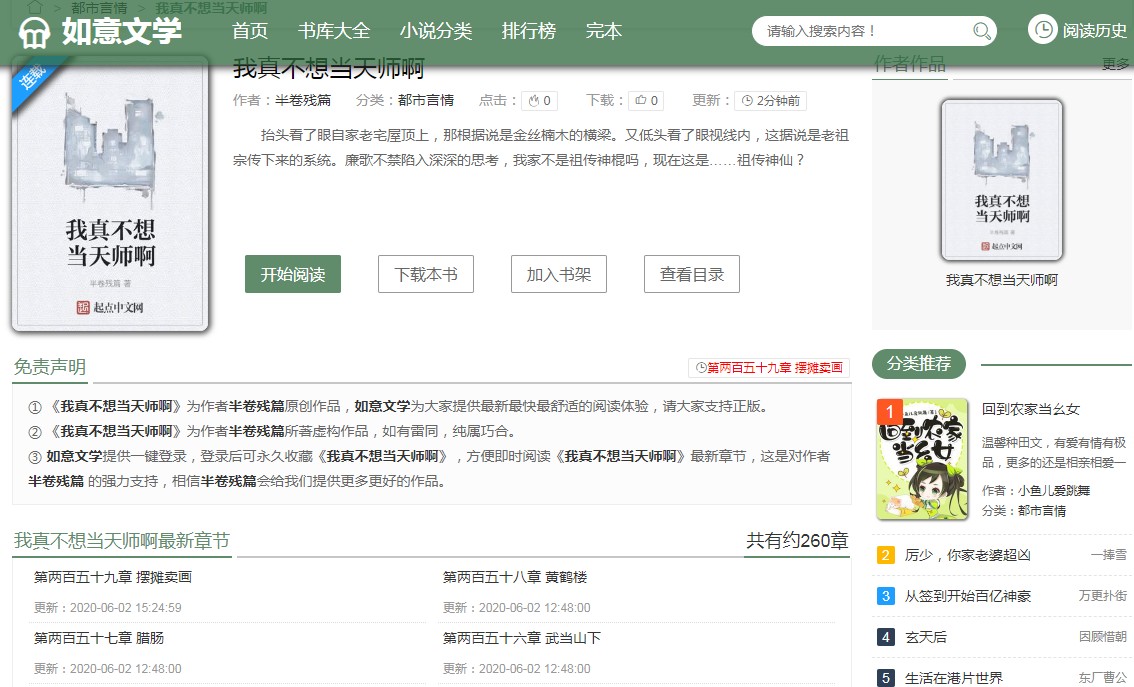Open 首页 in the navigation bar

(x=250, y=31)
